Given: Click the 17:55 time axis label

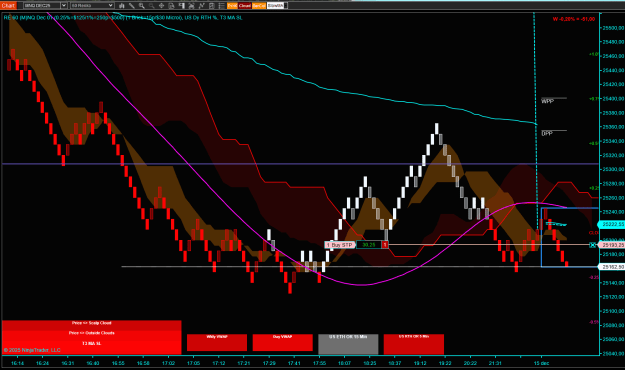Looking at the screenshot, I should 319,363.
